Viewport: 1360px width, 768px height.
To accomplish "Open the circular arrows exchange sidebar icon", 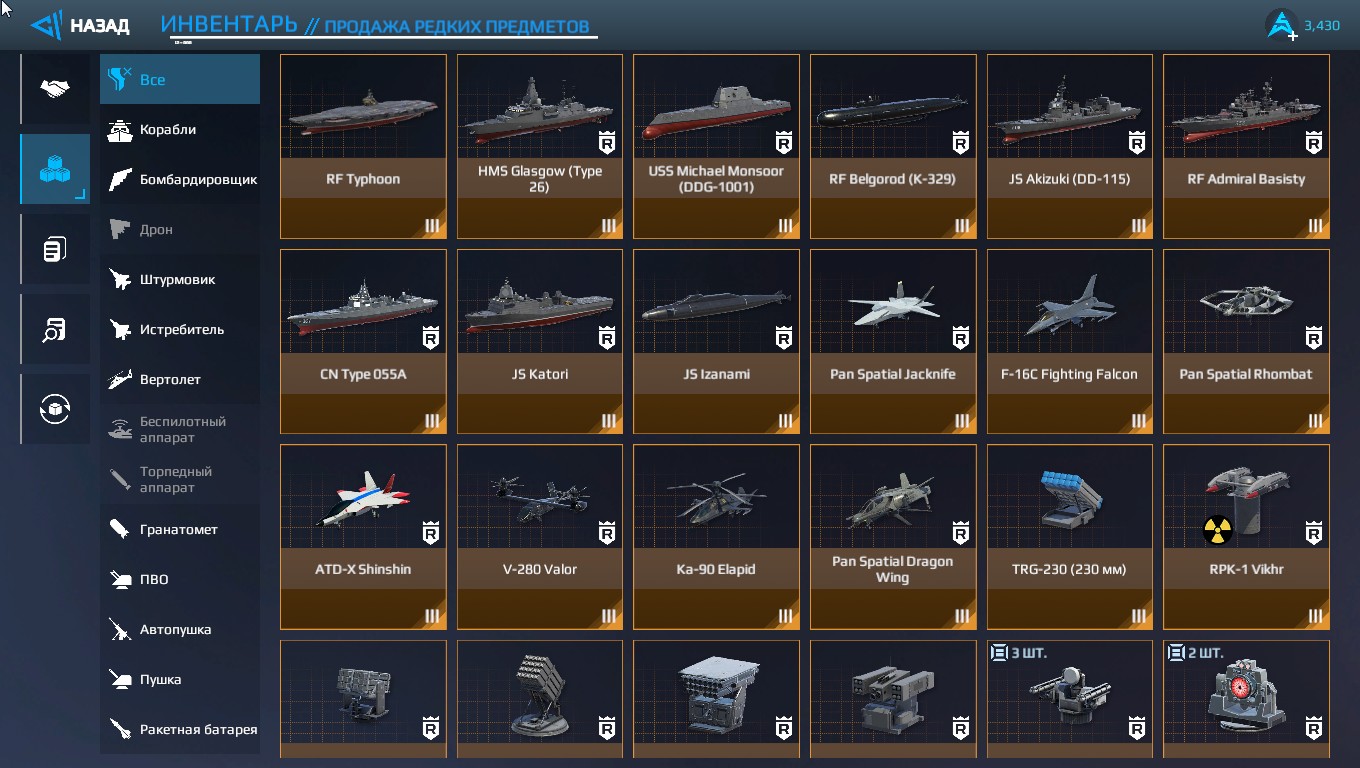I will point(55,409).
